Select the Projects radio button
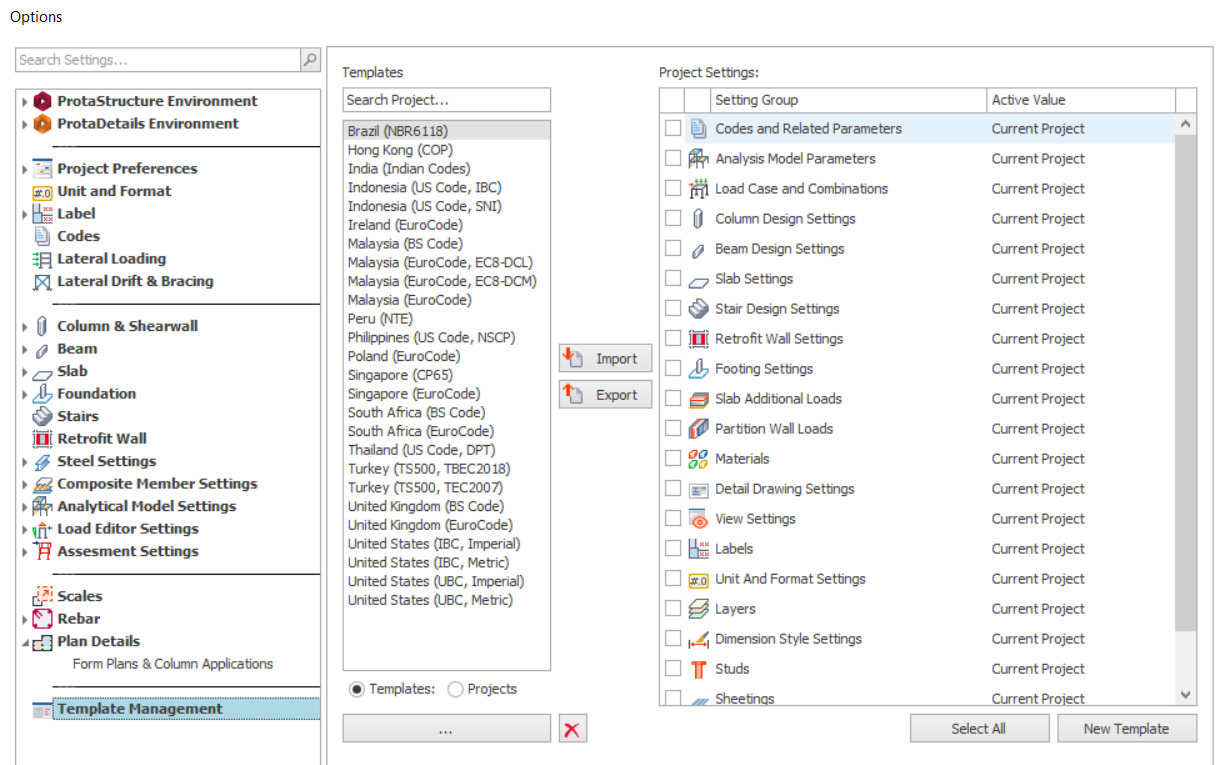Image resolution: width=1221 pixels, height=765 pixels. coord(456,689)
